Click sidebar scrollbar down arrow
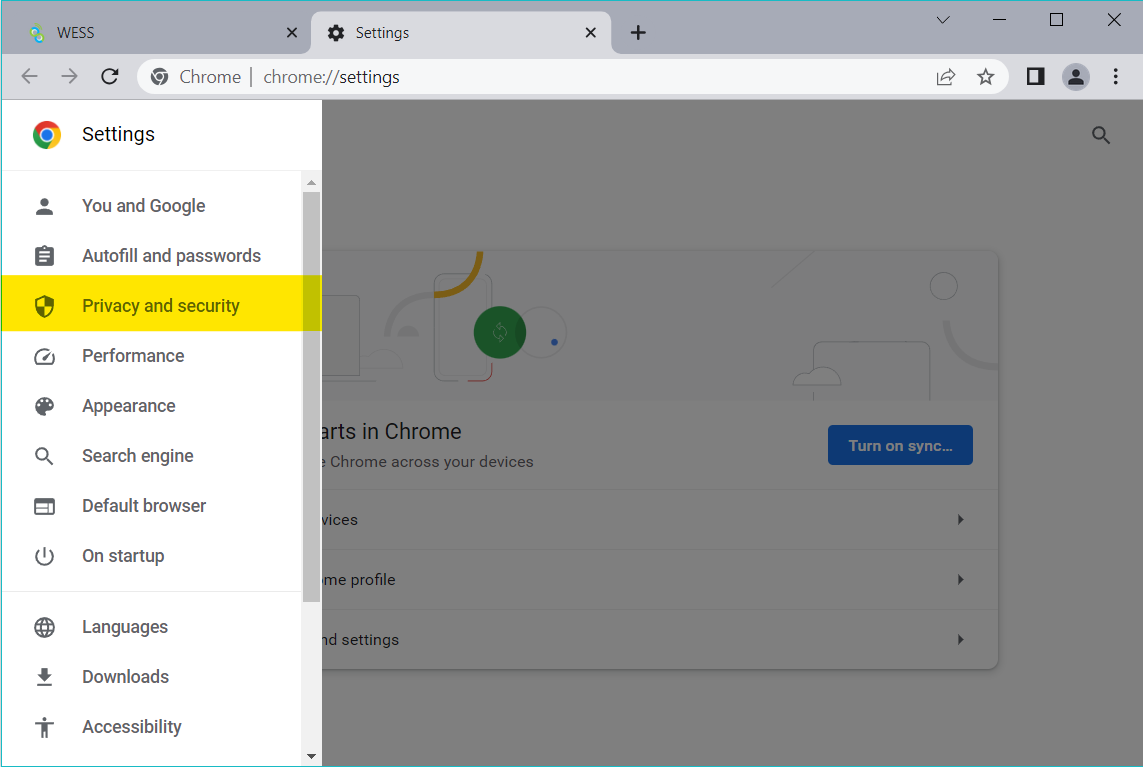This screenshot has height=767, width=1143. point(311,756)
